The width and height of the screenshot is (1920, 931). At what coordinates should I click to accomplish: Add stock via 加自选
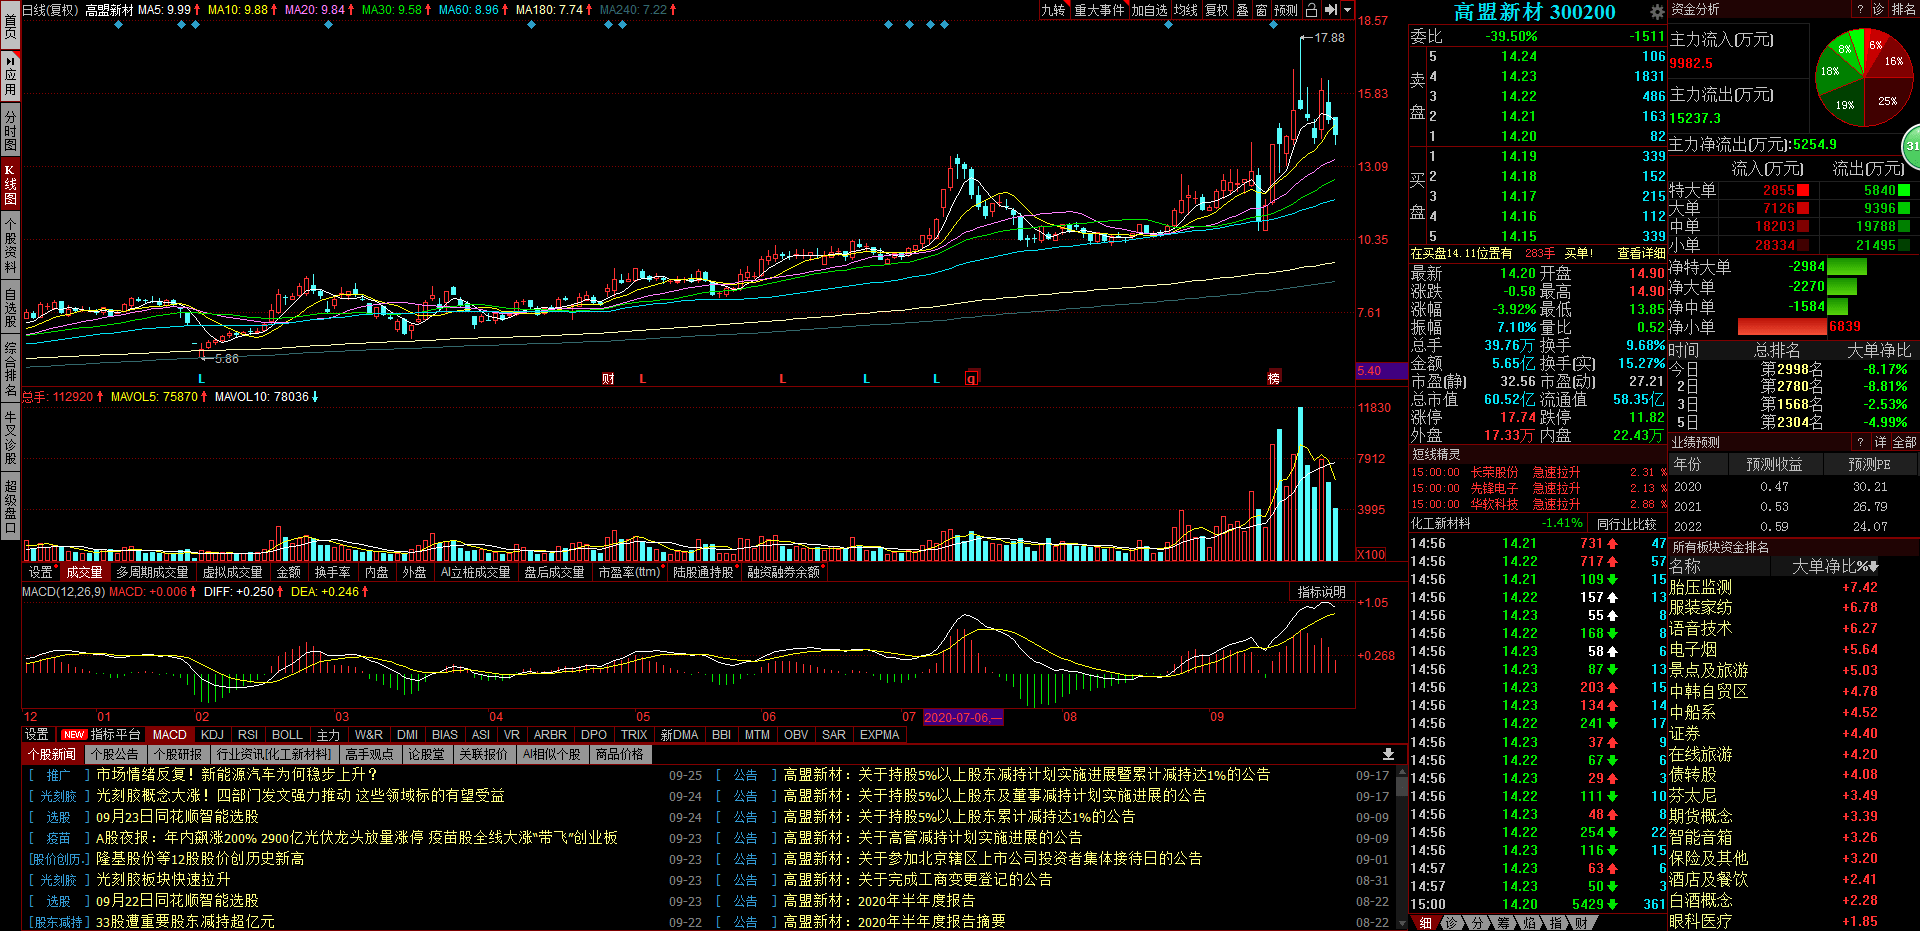(x=1149, y=10)
